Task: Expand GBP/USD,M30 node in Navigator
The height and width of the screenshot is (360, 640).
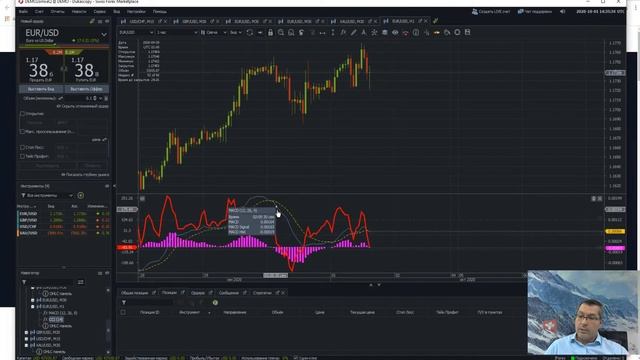Action: 27,332
